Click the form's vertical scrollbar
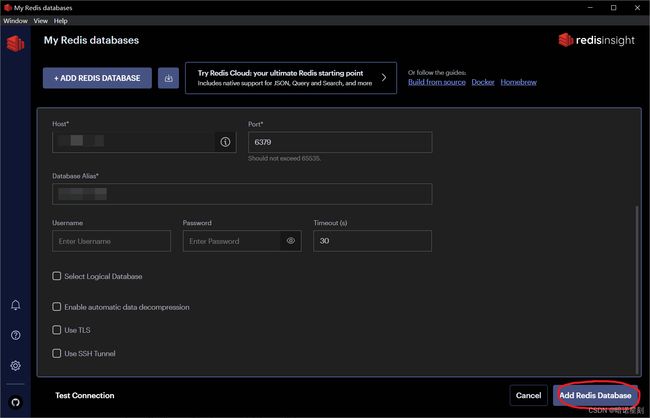650x418 pixels. pyautogui.click(x=637, y=289)
